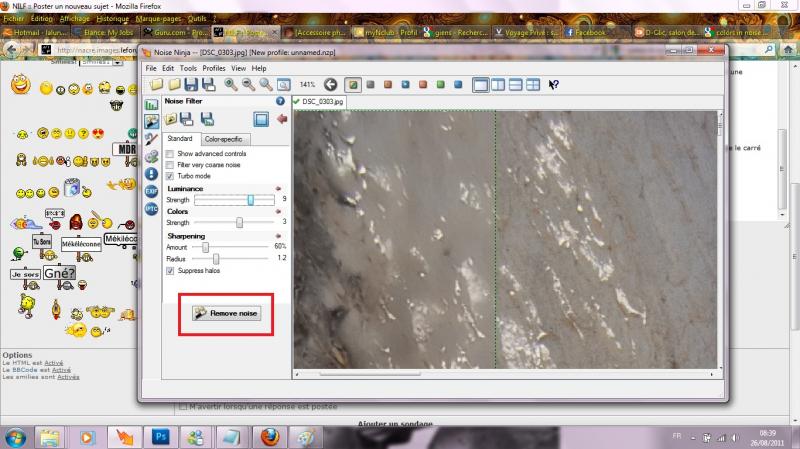Click the Sharpening Radius slider handle
This screenshot has height=449, width=800.
coord(216,259)
